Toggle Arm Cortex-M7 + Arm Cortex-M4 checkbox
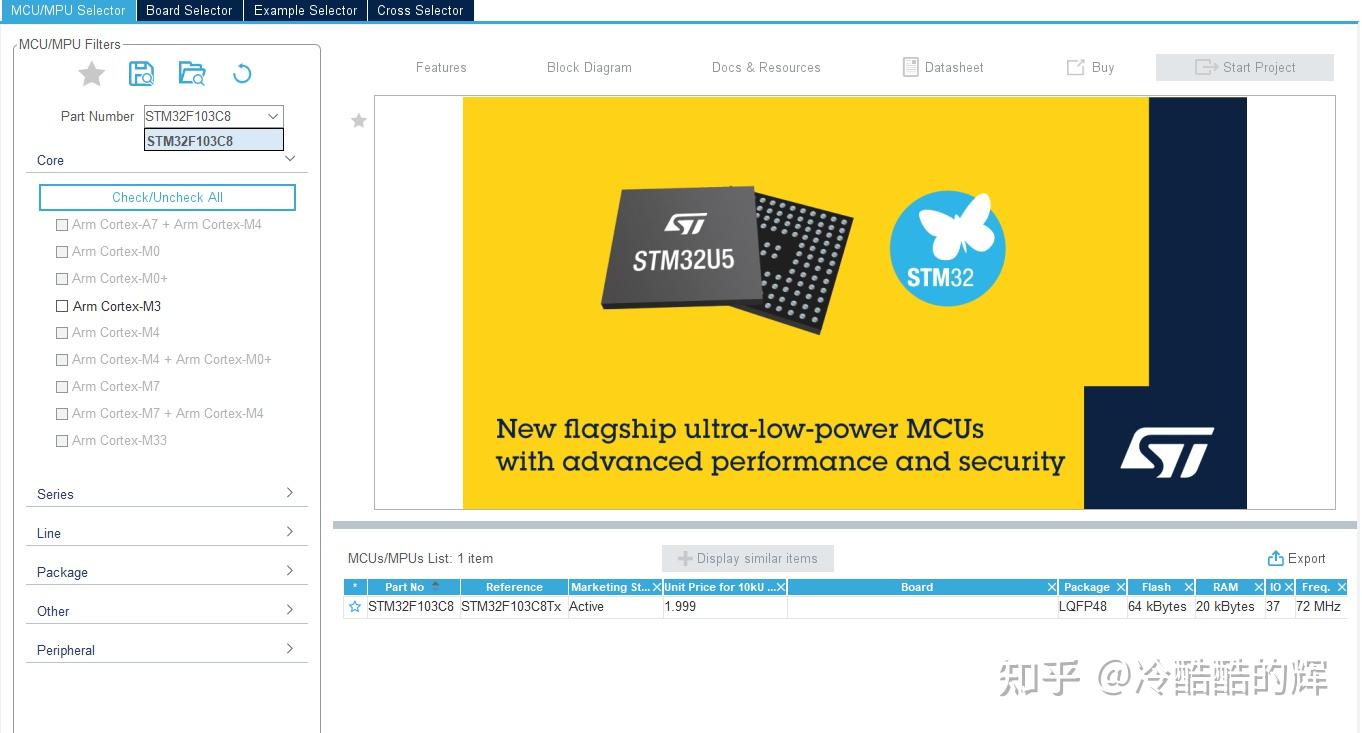 [62, 414]
